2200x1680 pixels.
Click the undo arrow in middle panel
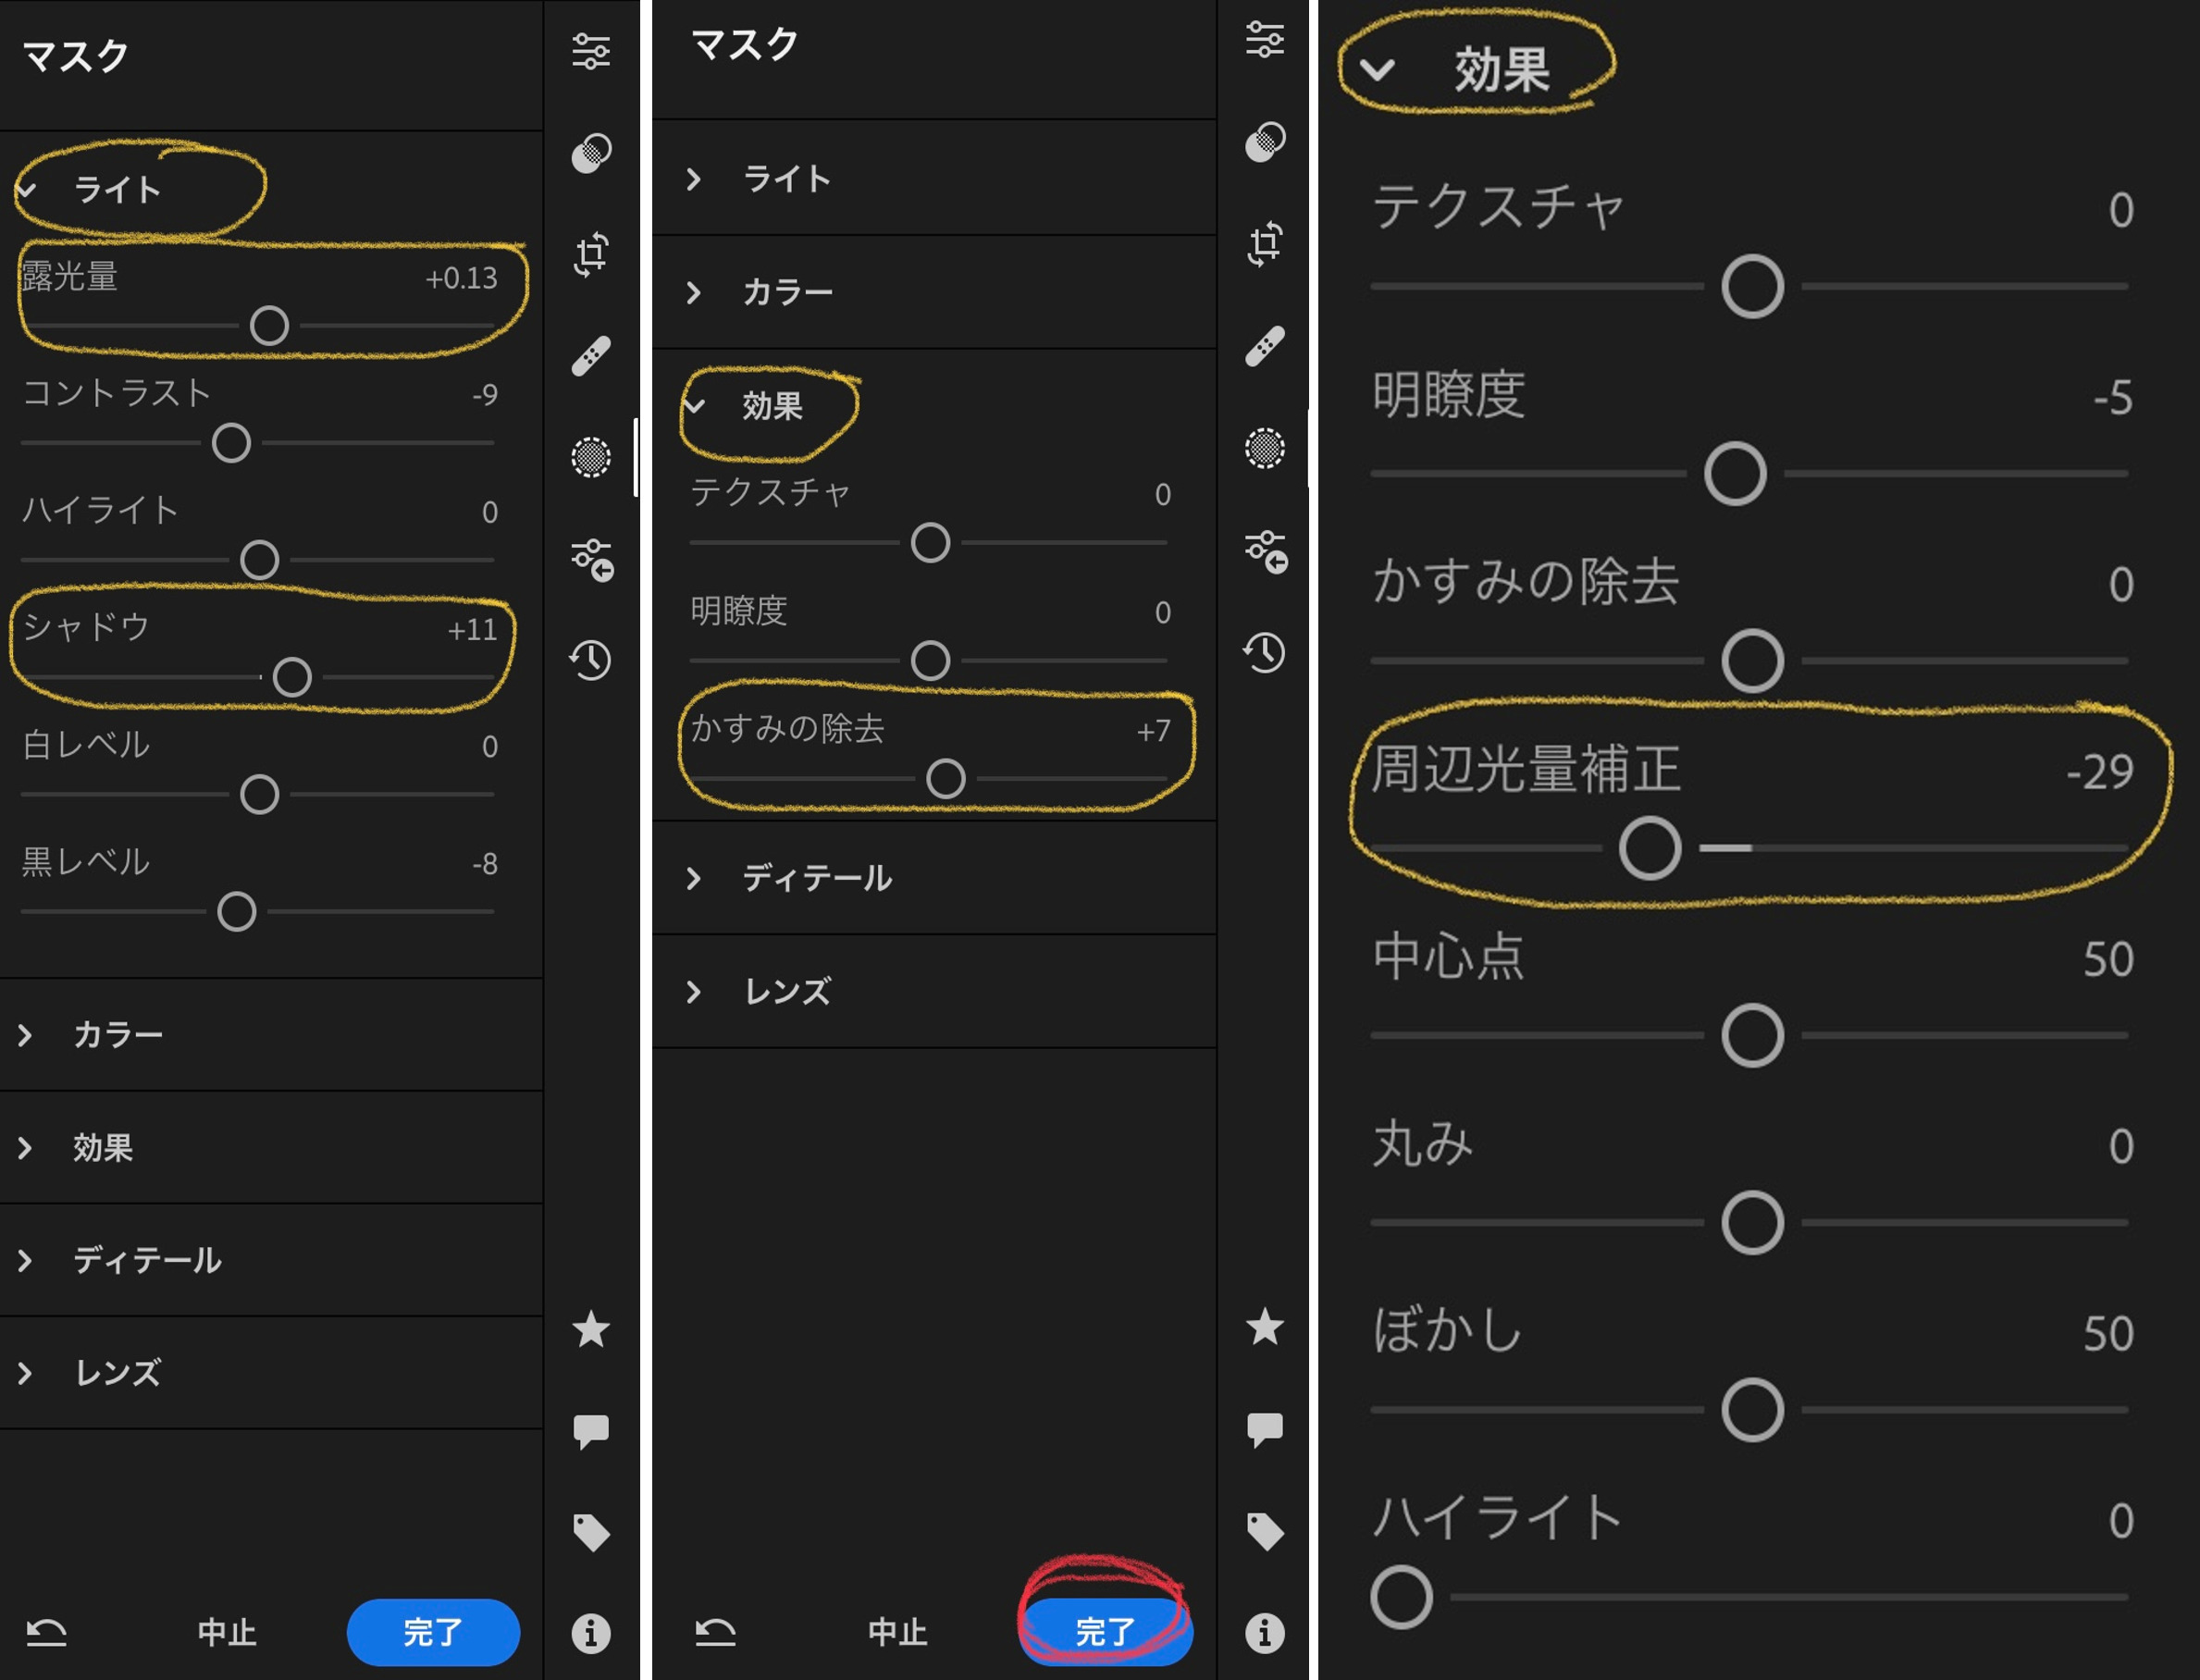click(x=716, y=1632)
